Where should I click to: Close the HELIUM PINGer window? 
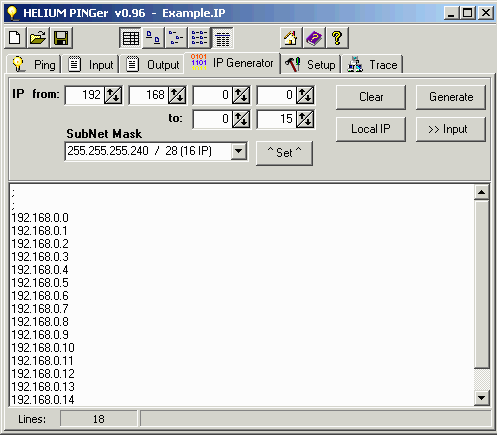point(486,13)
